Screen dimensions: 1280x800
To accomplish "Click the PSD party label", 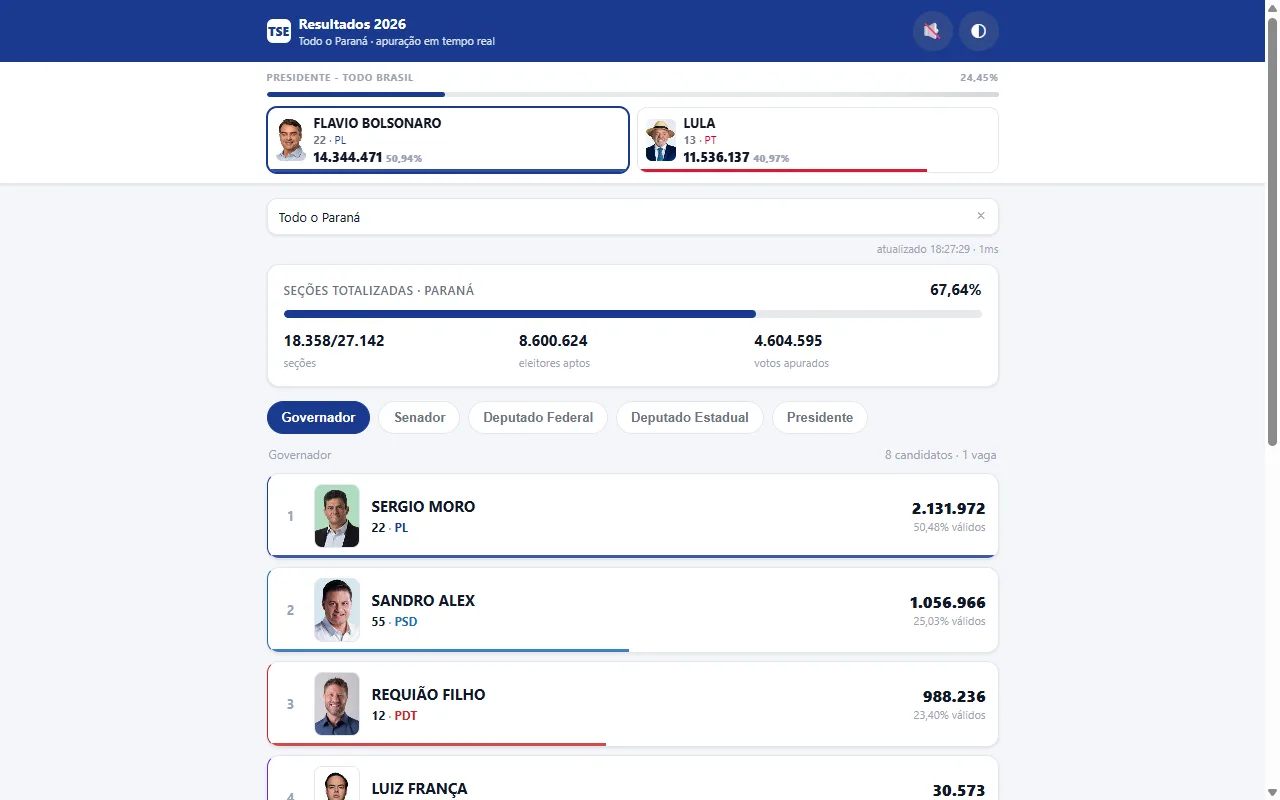I will pyautogui.click(x=406, y=622).
